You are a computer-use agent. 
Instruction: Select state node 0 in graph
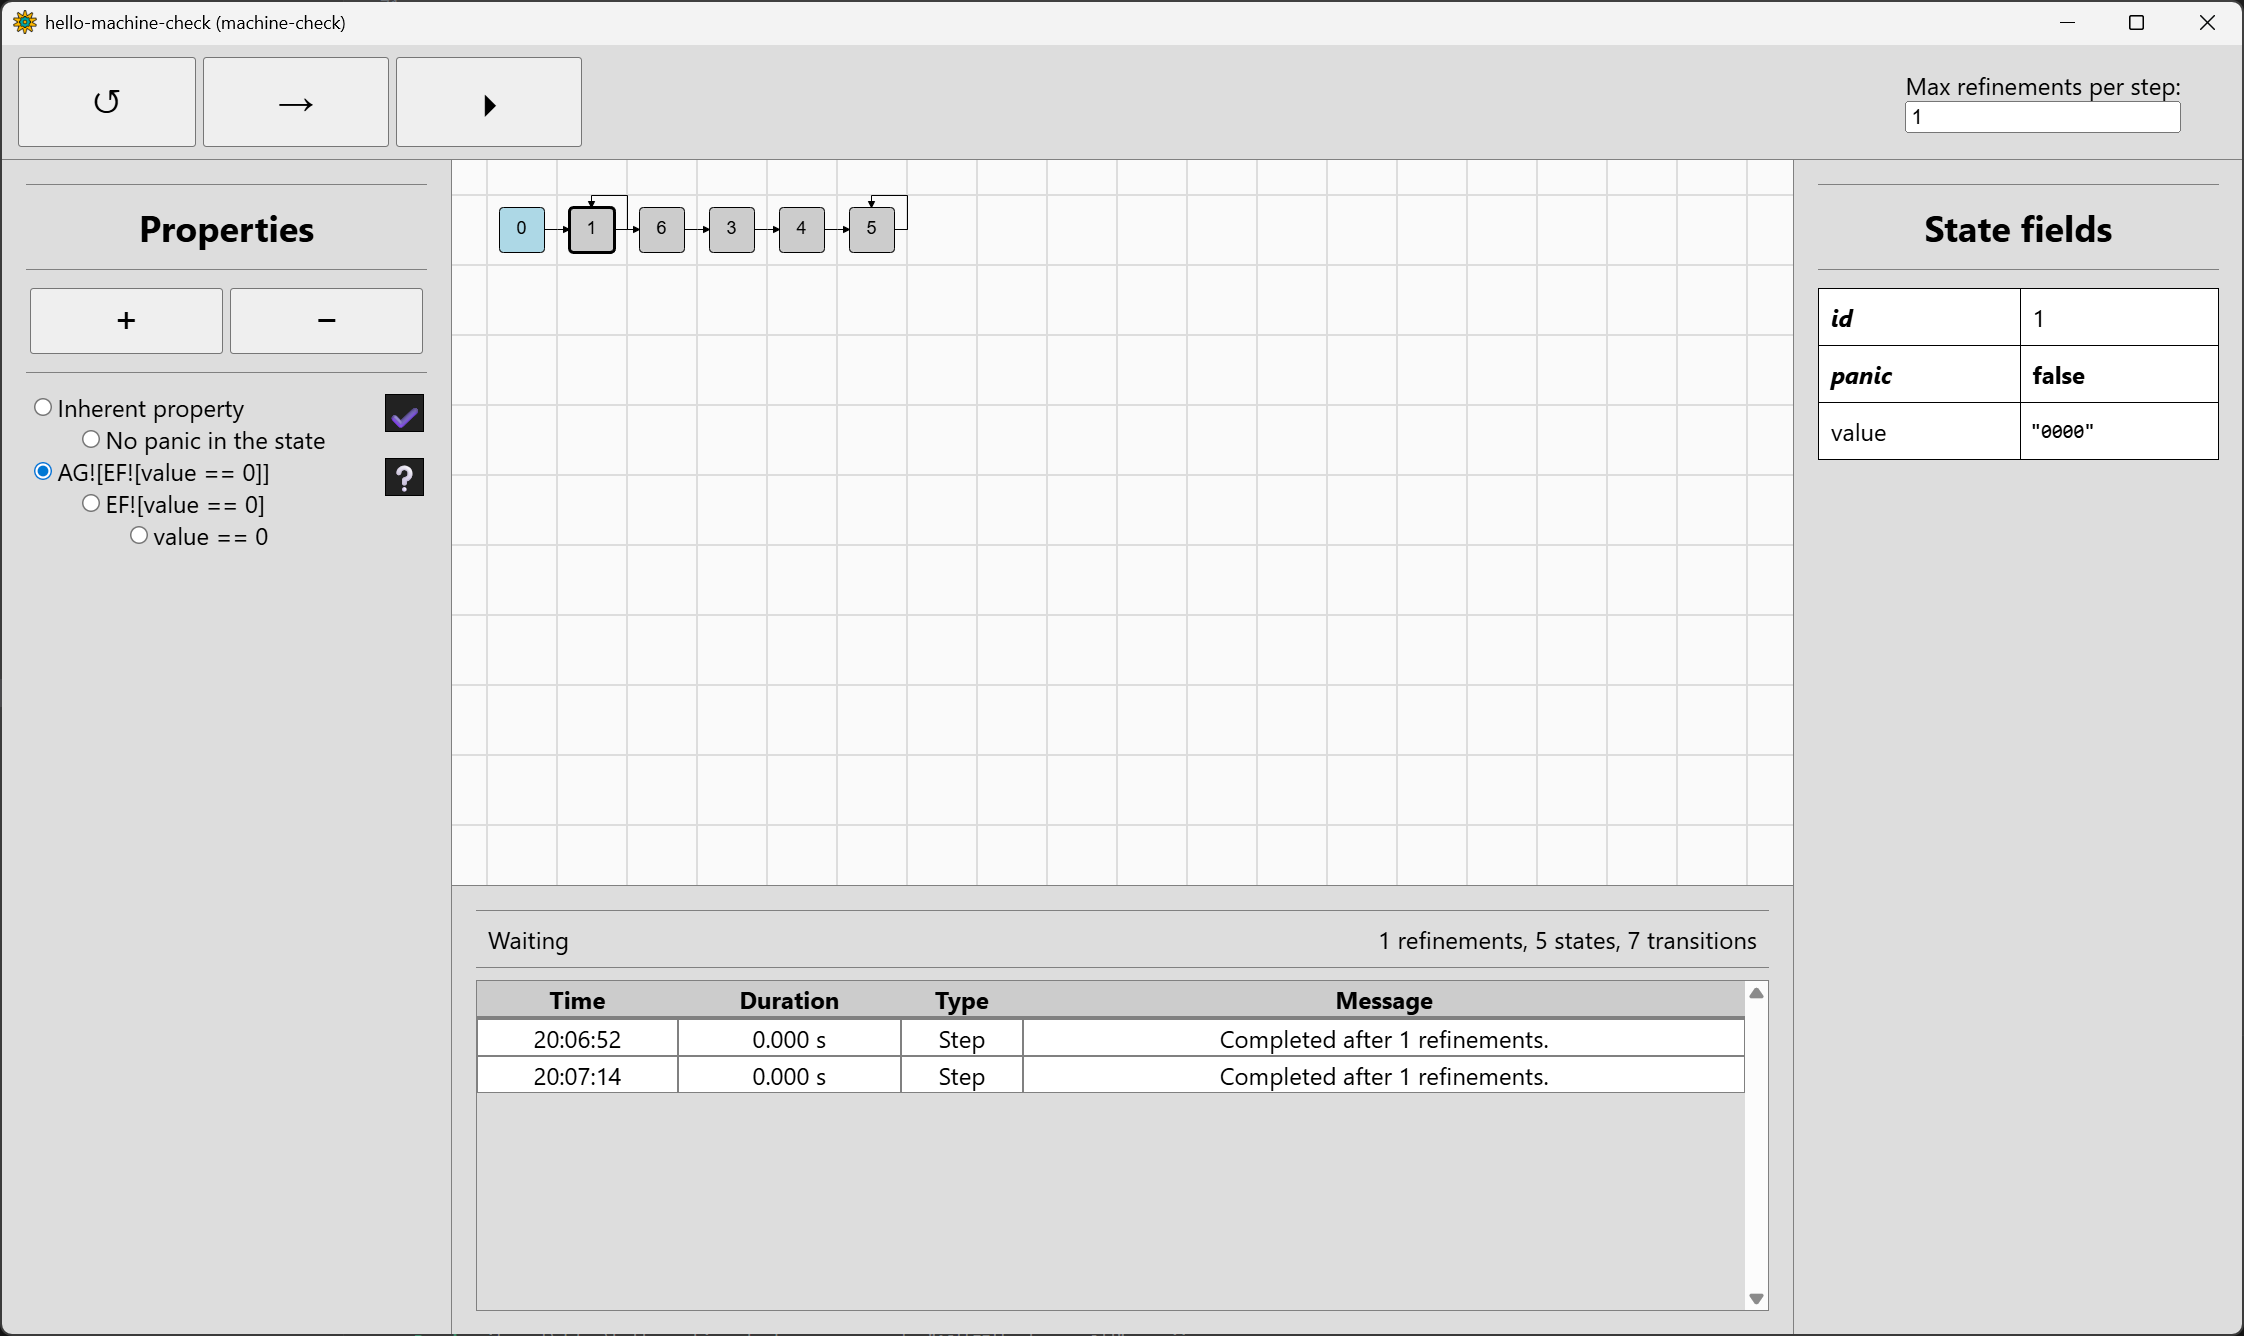(x=521, y=229)
